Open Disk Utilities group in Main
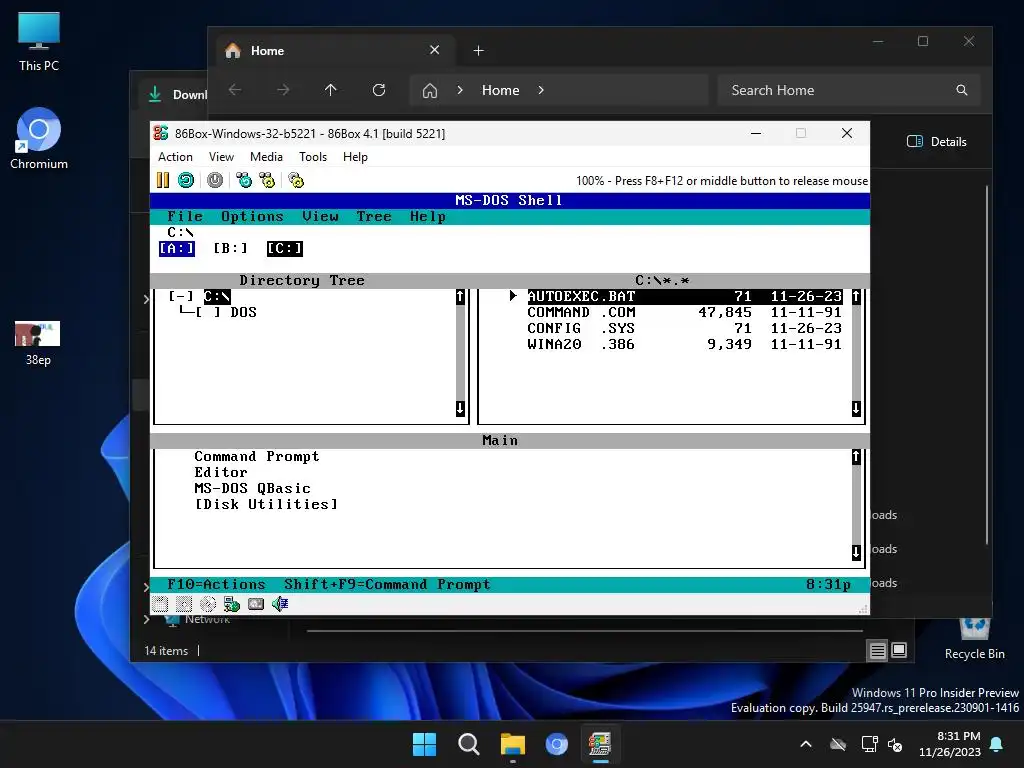Image resolution: width=1024 pixels, height=768 pixels. 266,504
